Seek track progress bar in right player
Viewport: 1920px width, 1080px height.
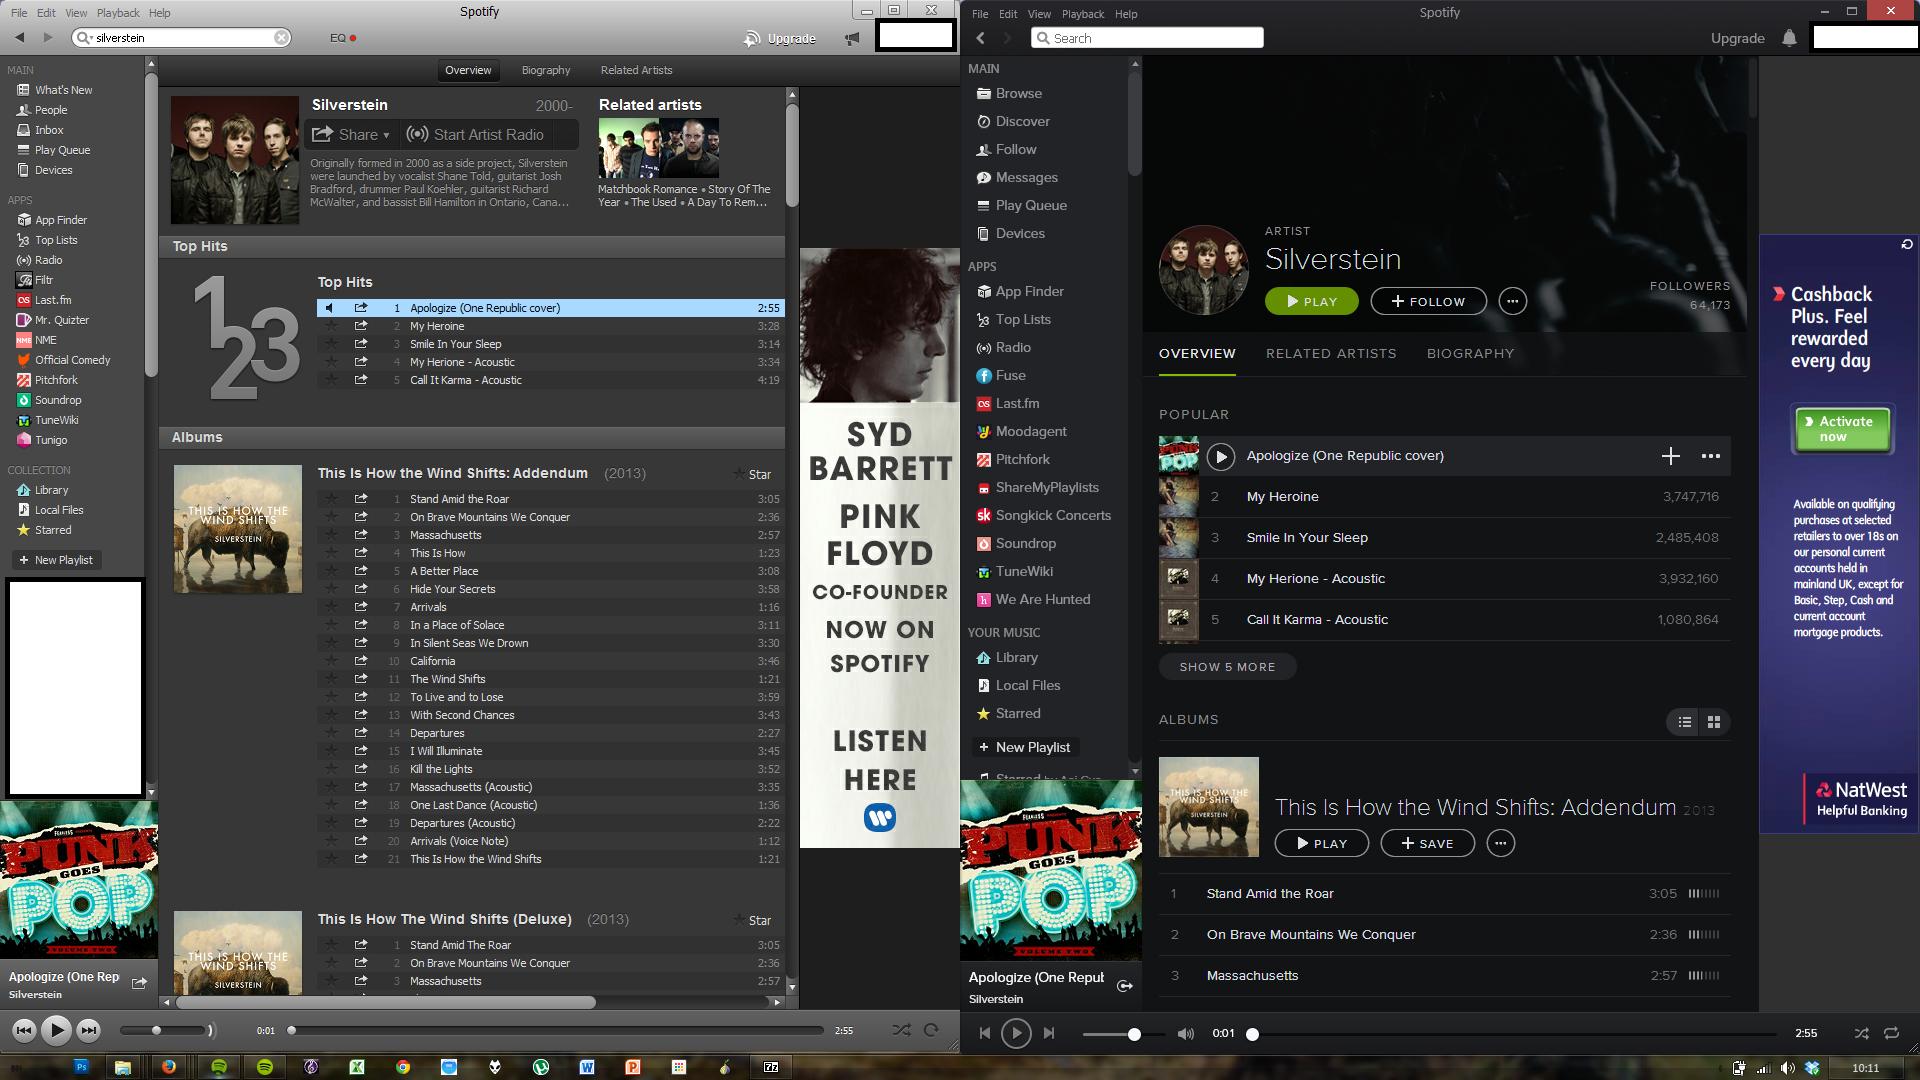1513,1034
